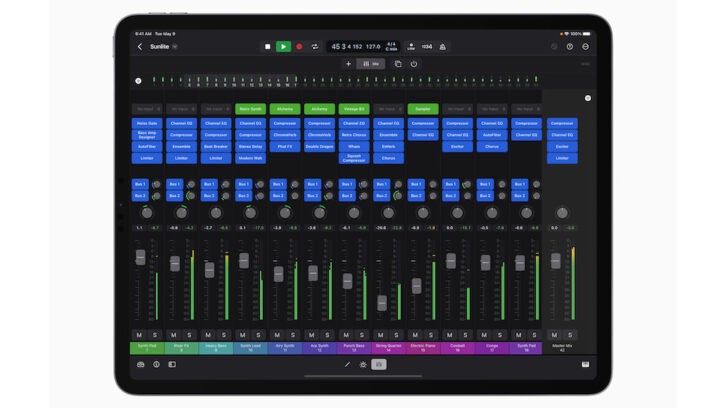Open String Quartet channel's input dropdown
The height and width of the screenshot is (408, 726).
[x=388, y=109]
